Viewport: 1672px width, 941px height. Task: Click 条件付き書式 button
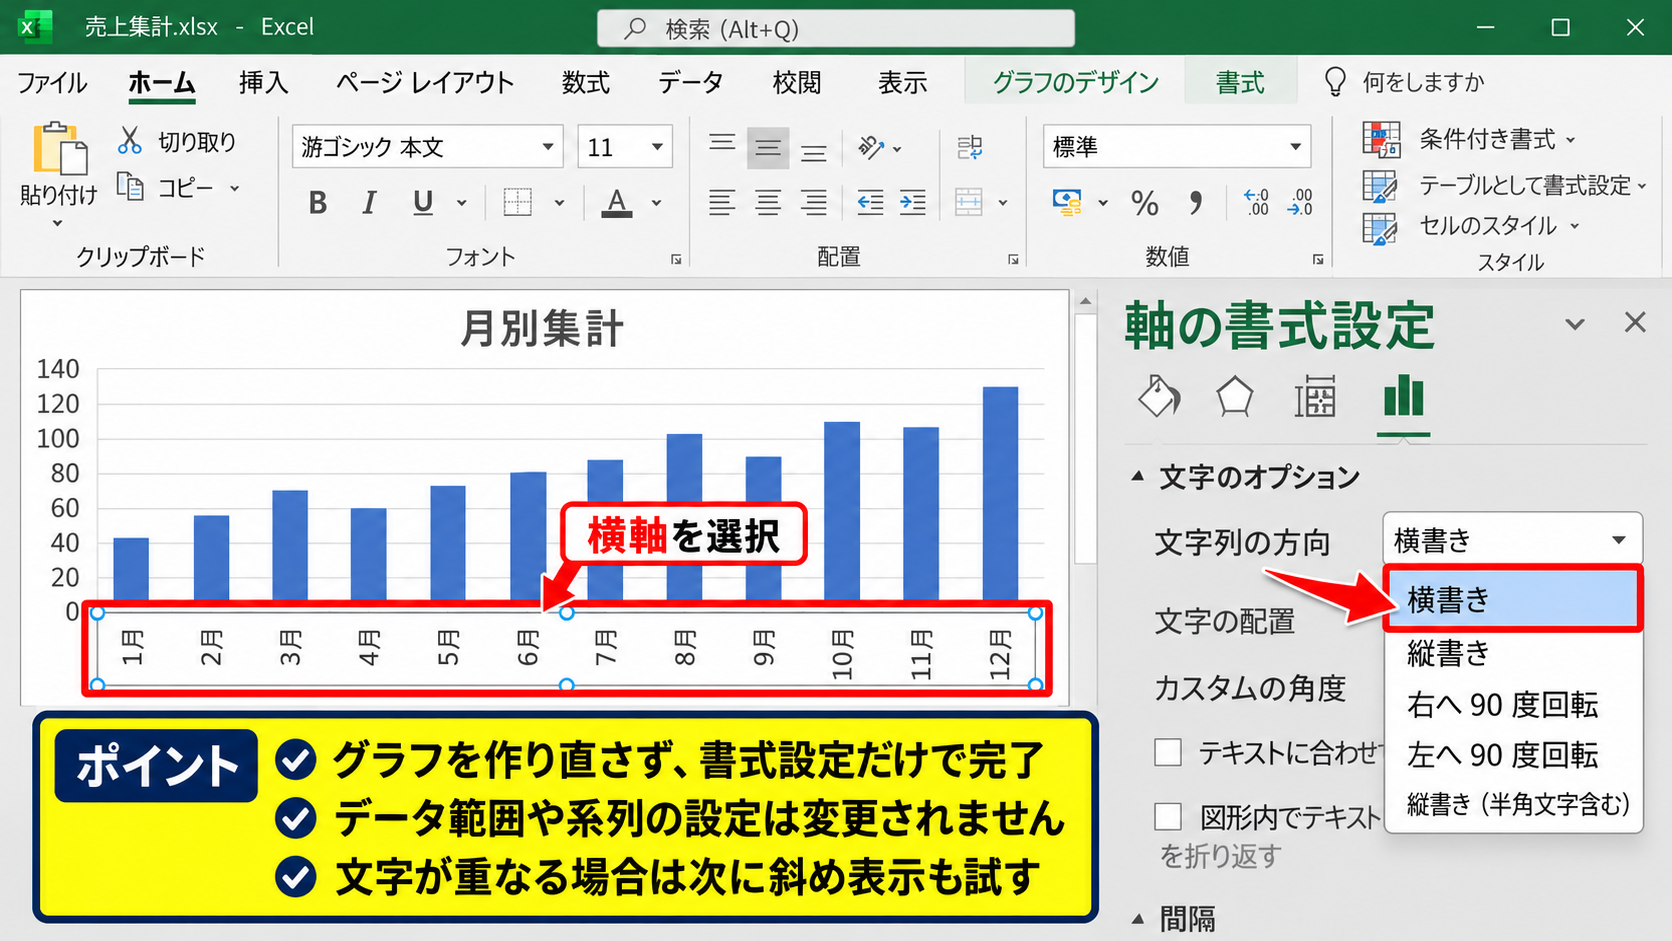1469,139
